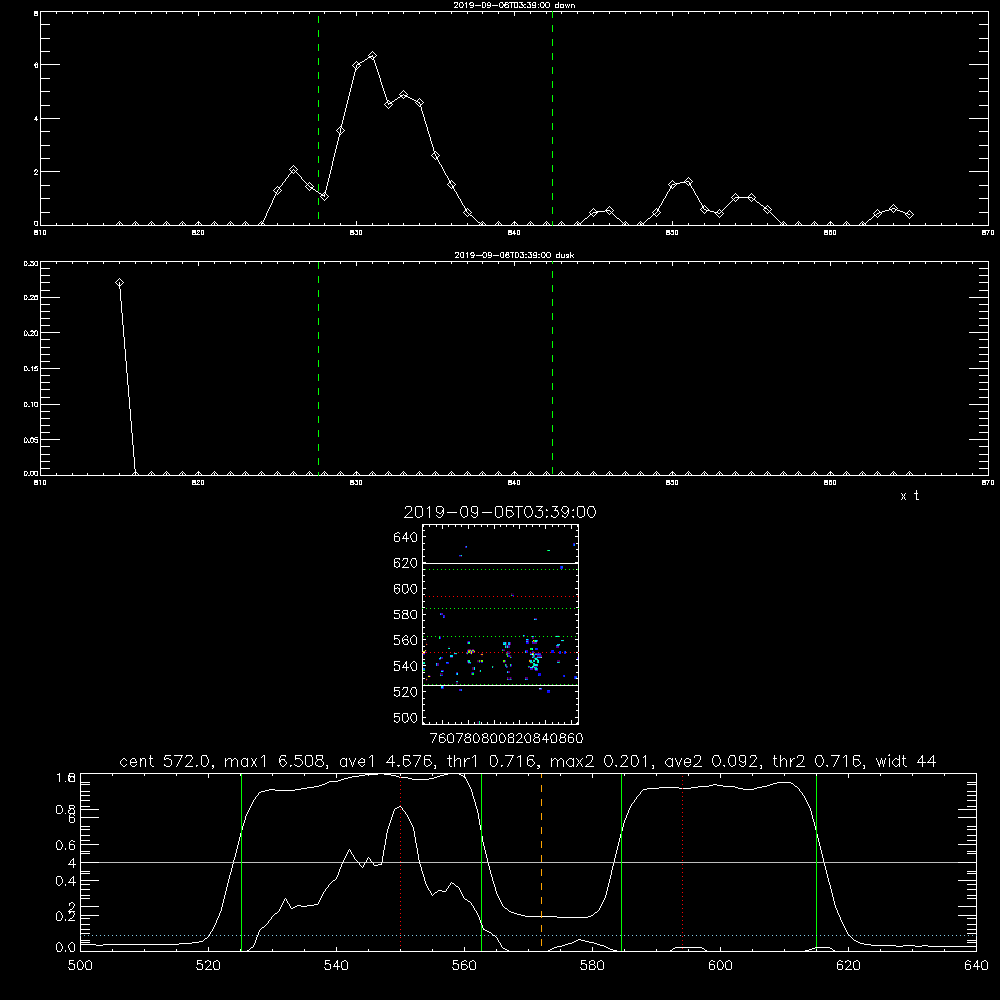The width and height of the screenshot is (1000, 1000).
Task: Open the heatmap image in the center
Action: point(500,624)
